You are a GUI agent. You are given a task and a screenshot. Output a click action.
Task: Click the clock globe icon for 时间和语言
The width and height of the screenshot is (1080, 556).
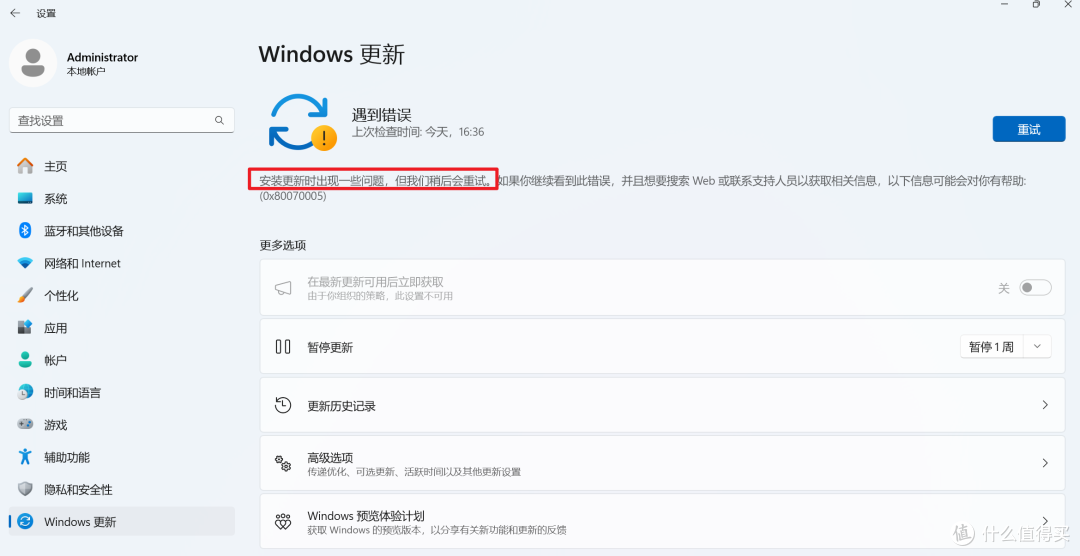(25, 392)
